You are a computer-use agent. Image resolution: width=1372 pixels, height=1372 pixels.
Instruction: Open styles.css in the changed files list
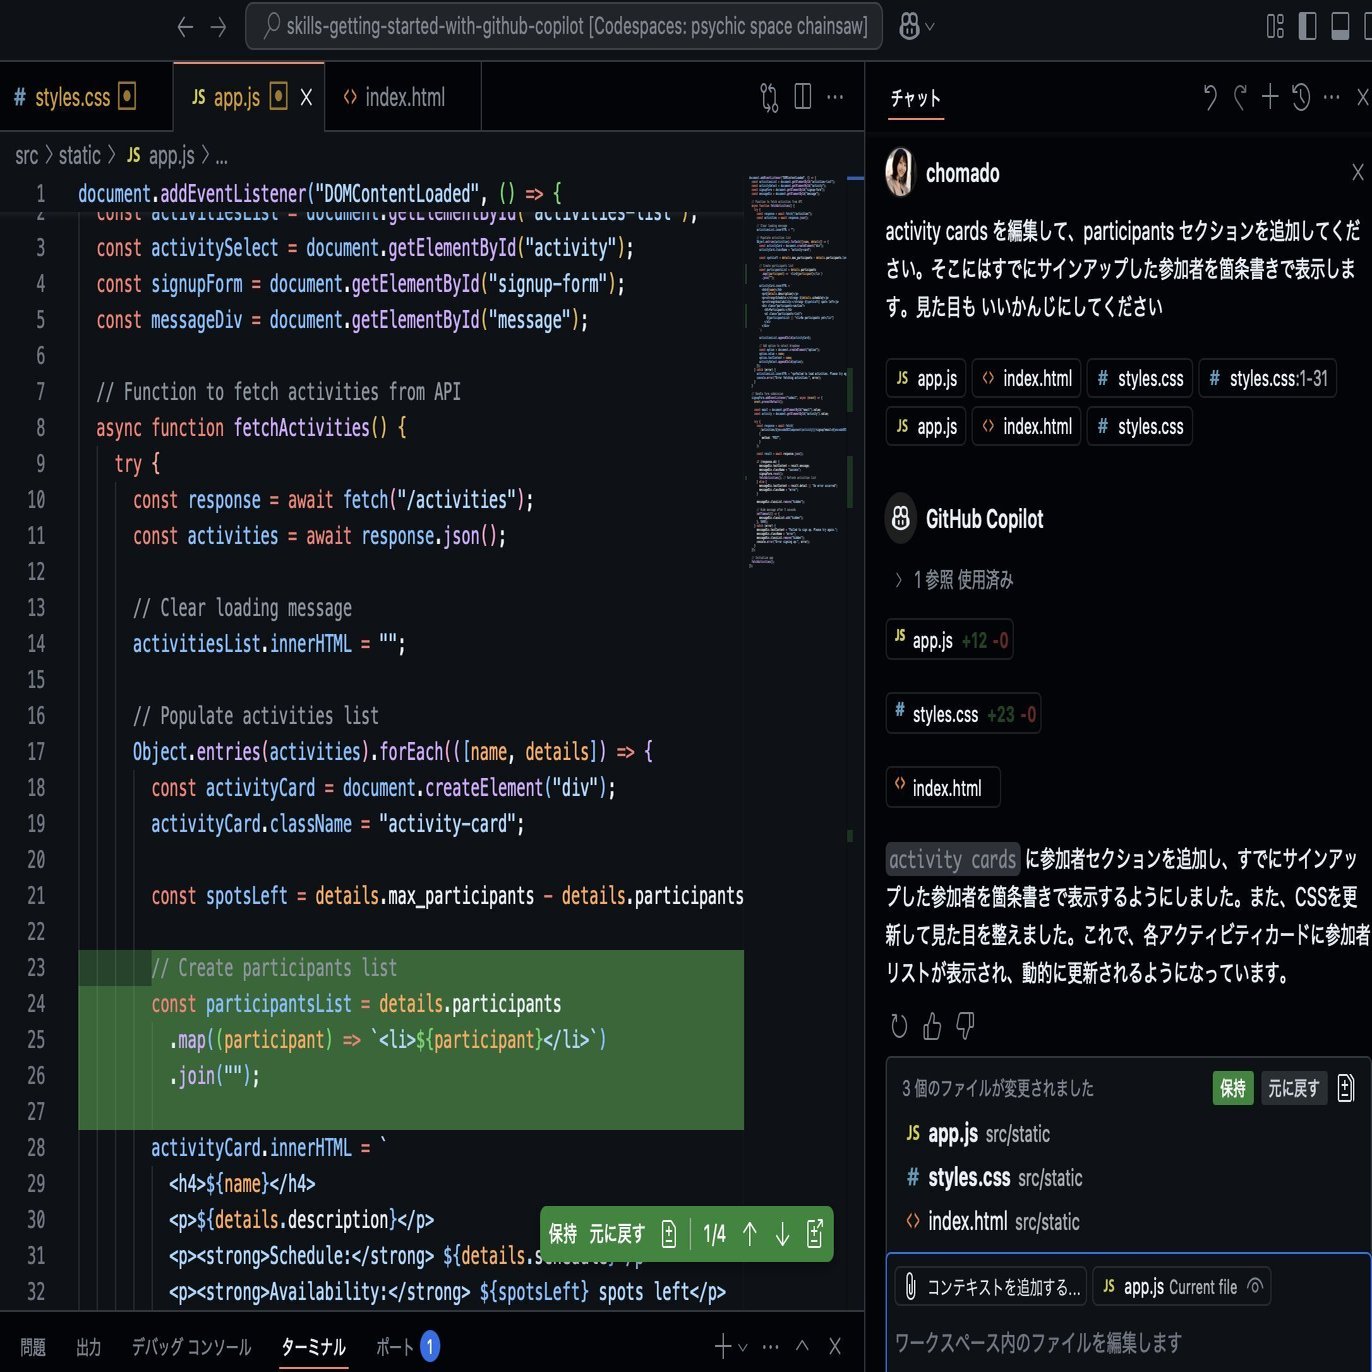pos(1128,1177)
